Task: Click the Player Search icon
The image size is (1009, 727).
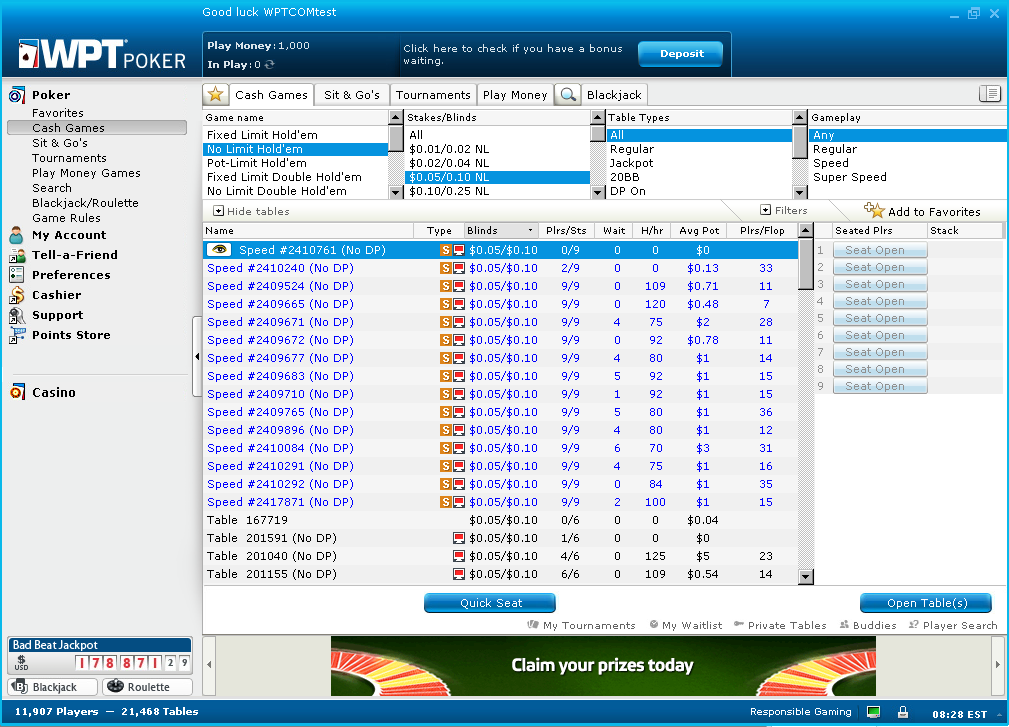Action: pyautogui.click(x=914, y=624)
